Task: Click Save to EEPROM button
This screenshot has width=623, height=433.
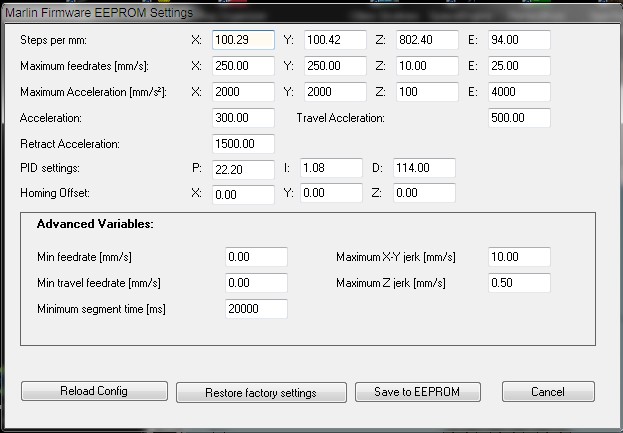Action: 418,391
